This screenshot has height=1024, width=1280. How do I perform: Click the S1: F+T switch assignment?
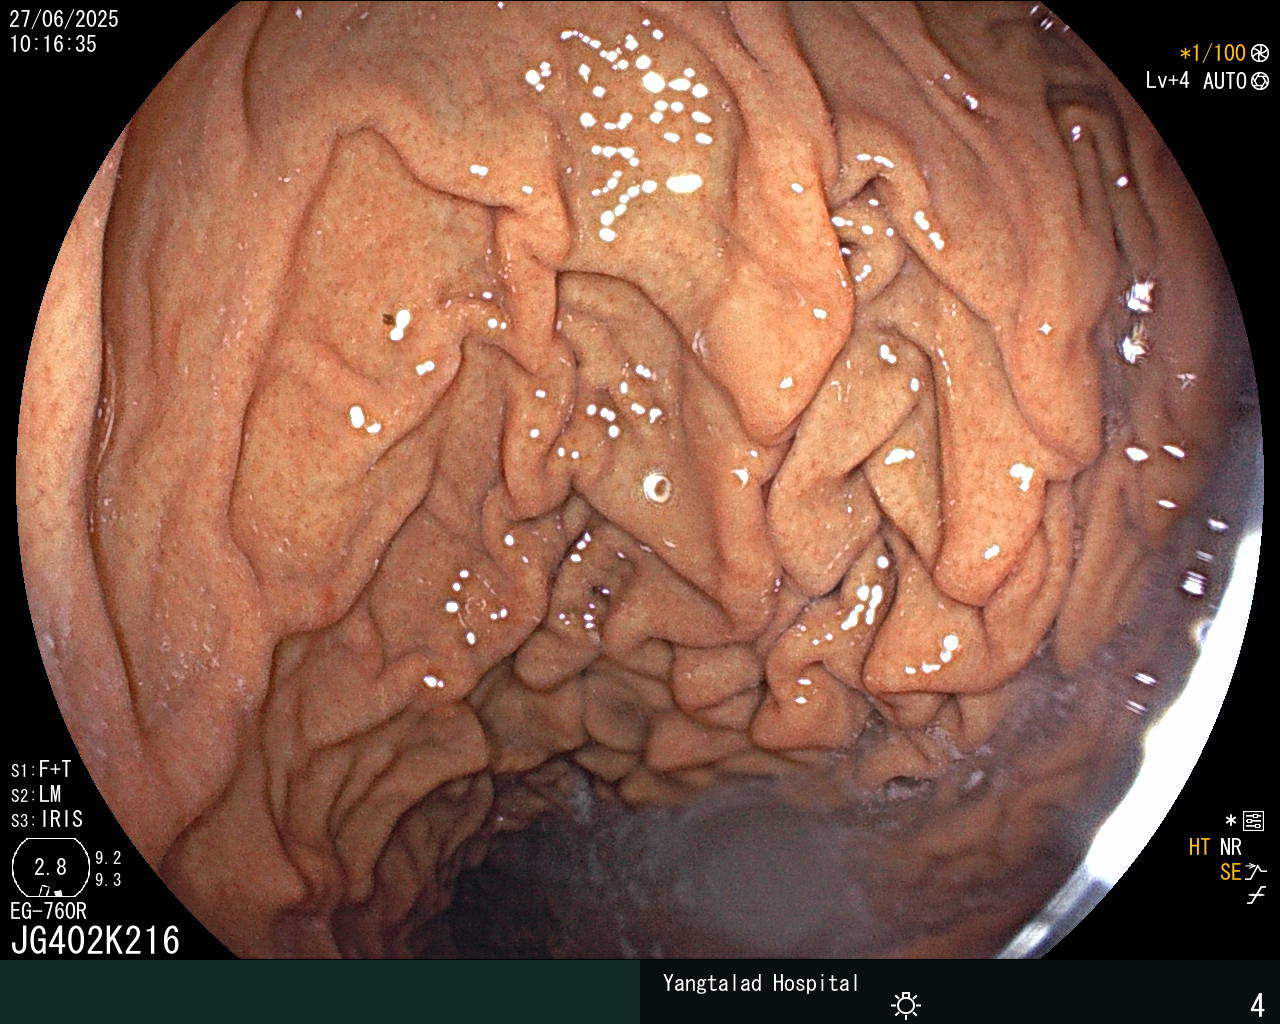click(x=41, y=770)
